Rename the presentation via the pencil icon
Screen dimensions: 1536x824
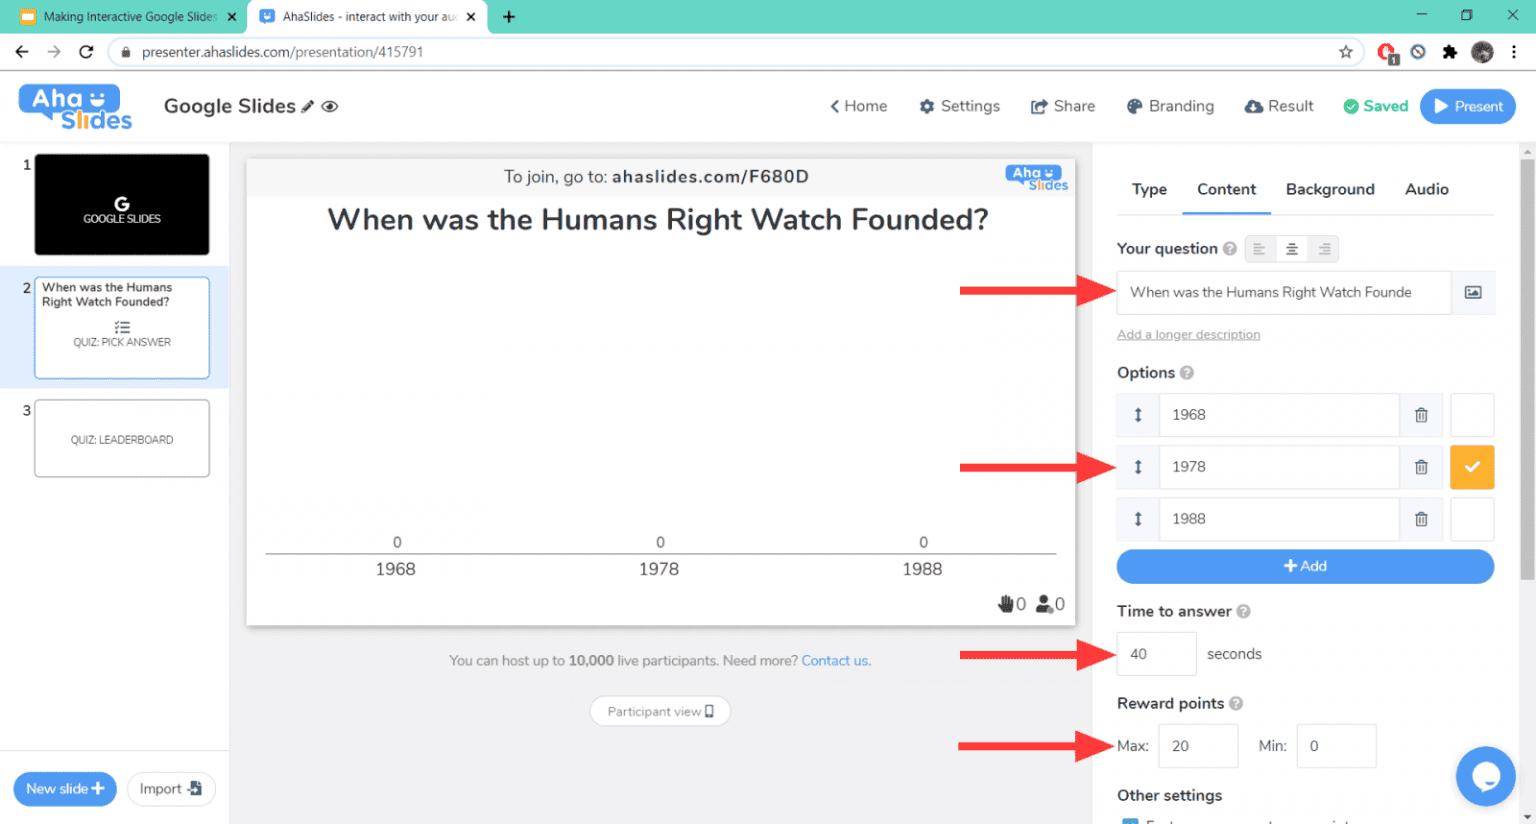pyautogui.click(x=307, y=106)
